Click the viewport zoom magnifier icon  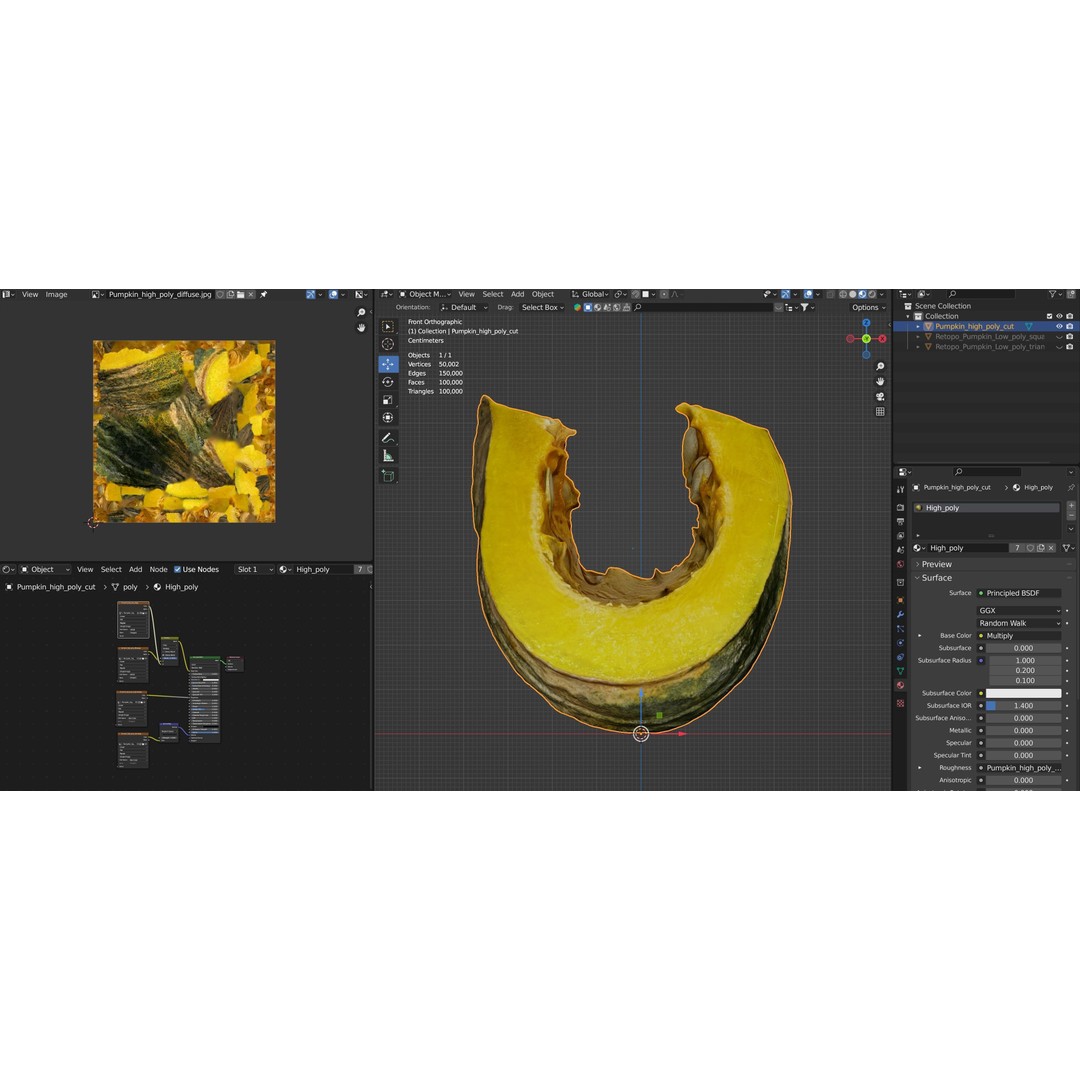(x=880, y=366)
